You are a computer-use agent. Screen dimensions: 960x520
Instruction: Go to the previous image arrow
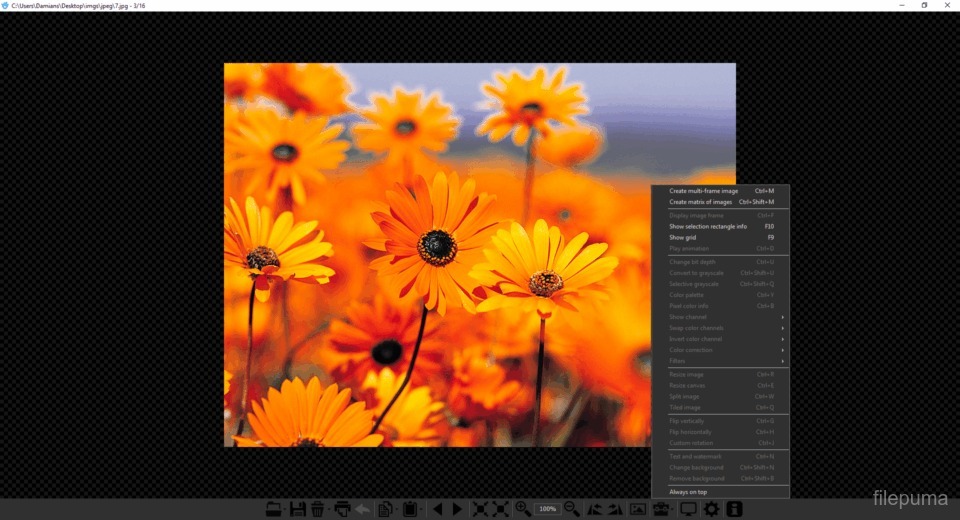pos(437,509)
